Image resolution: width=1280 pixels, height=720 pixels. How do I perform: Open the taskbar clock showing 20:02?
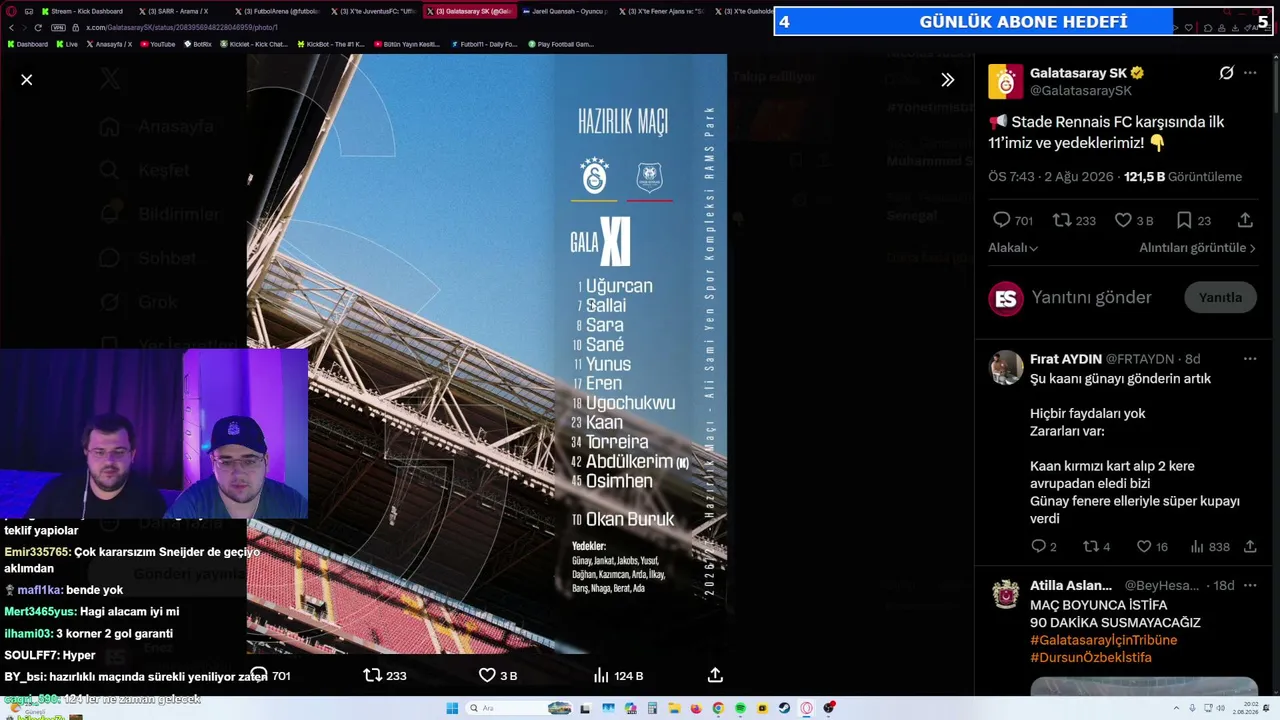coord(1247,708)
